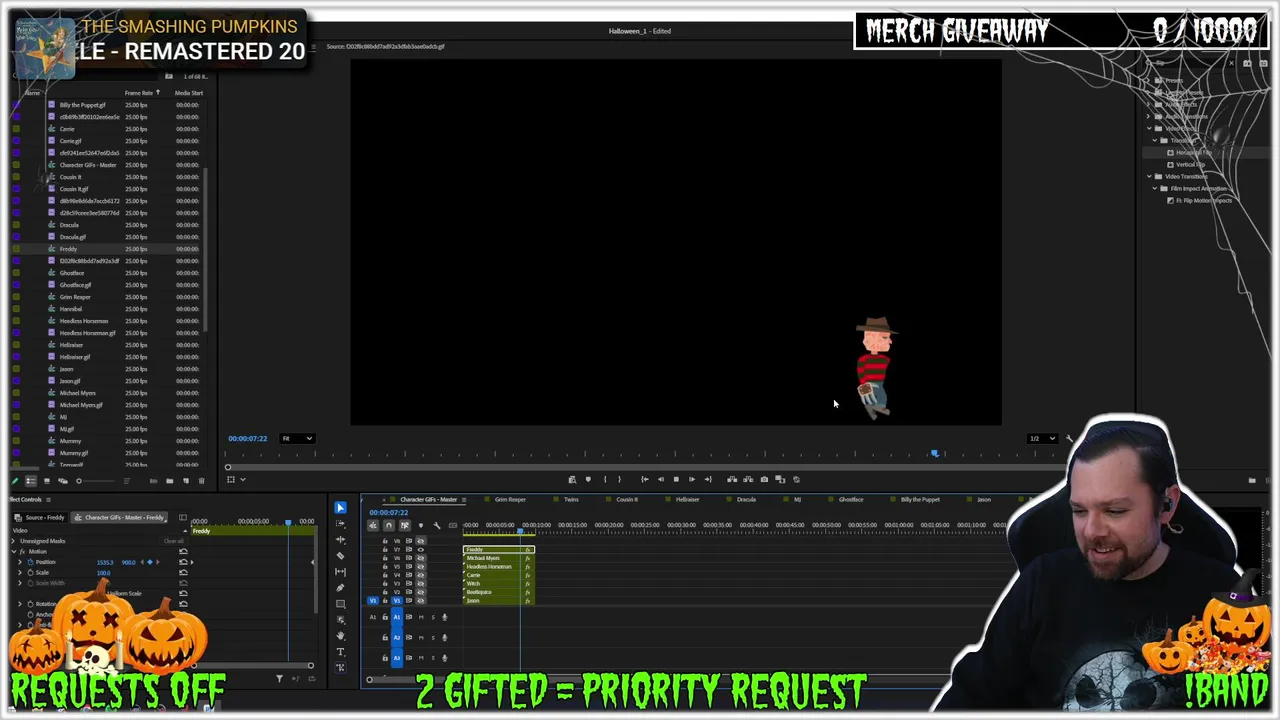Toggle linked selection in timeline
The height and width of the screenshot is (720, 1280).
click(405, 525)
